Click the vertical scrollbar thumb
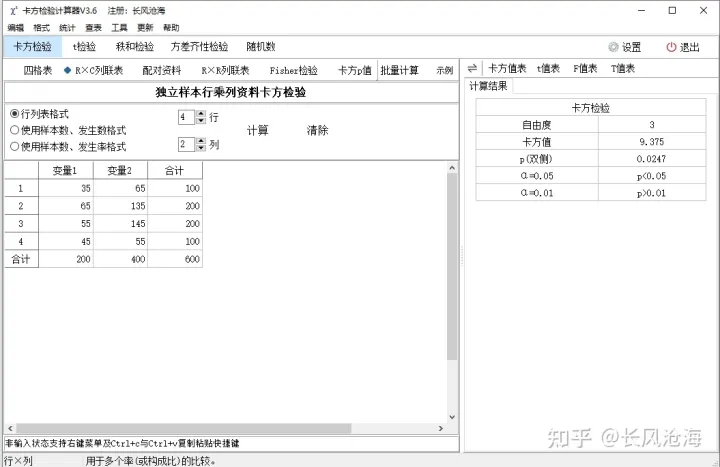 pos(452,267)
